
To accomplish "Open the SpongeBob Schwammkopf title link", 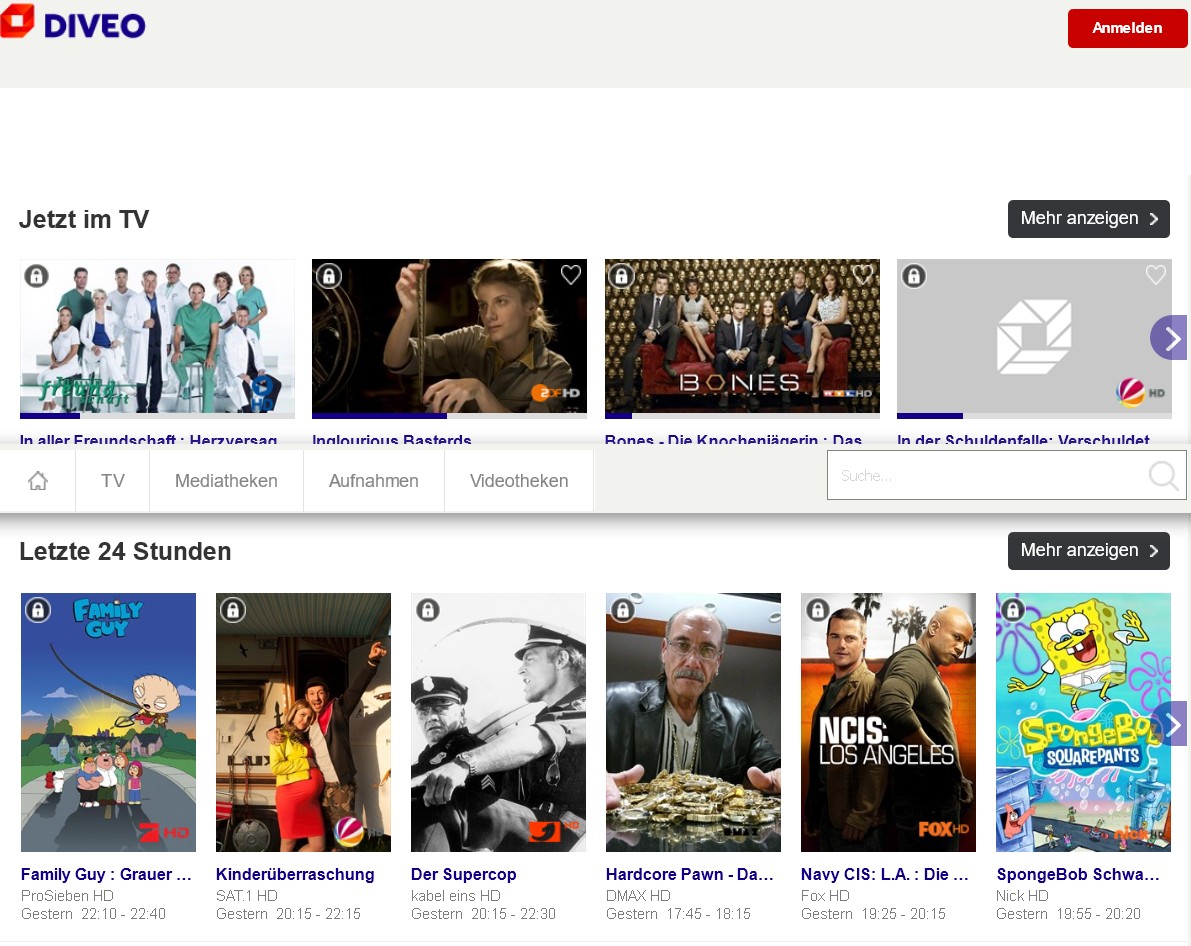I will pos(1078,875).
